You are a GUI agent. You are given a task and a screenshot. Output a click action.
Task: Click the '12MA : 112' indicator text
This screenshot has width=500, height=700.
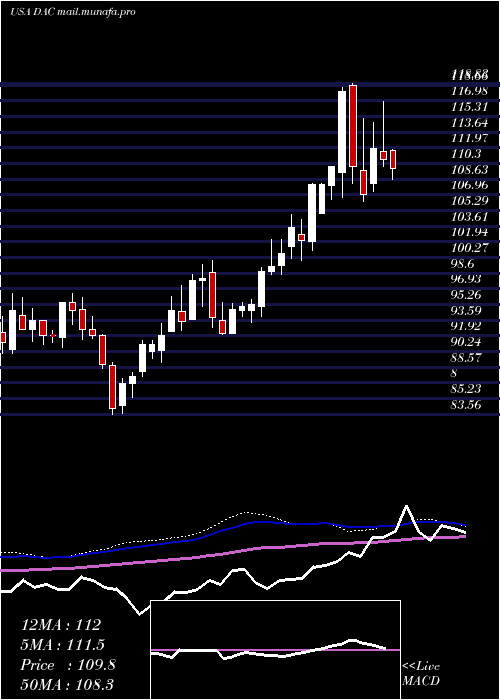pos(61,625)
